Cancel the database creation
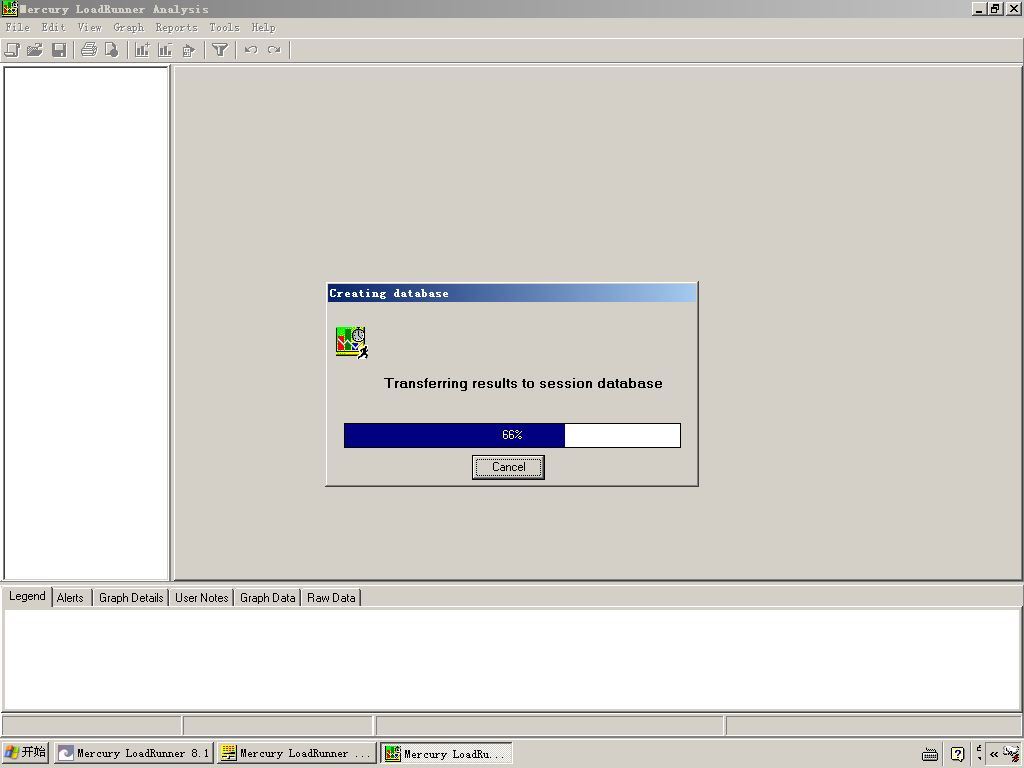The height and width of the screenshot is (768, 1024). point(508,467)
